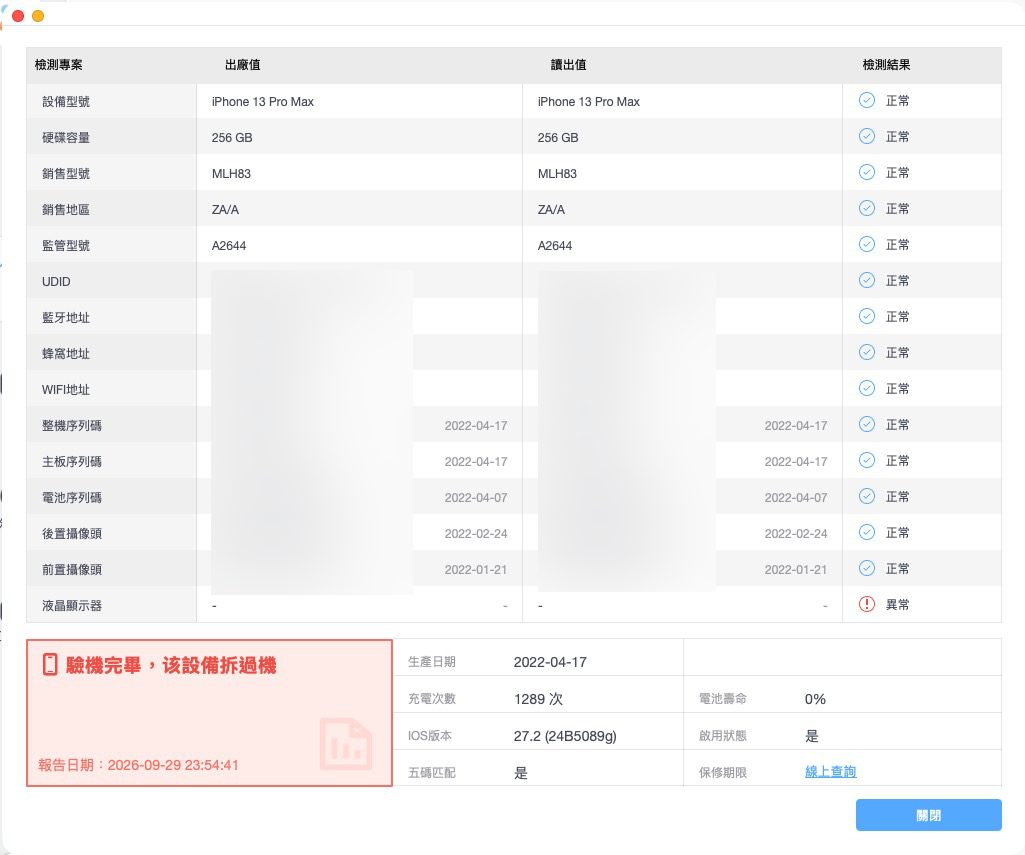This screenshot has width=1025, height=855.
Task: Click the UDID row check icon
Action: click(866, 280)
